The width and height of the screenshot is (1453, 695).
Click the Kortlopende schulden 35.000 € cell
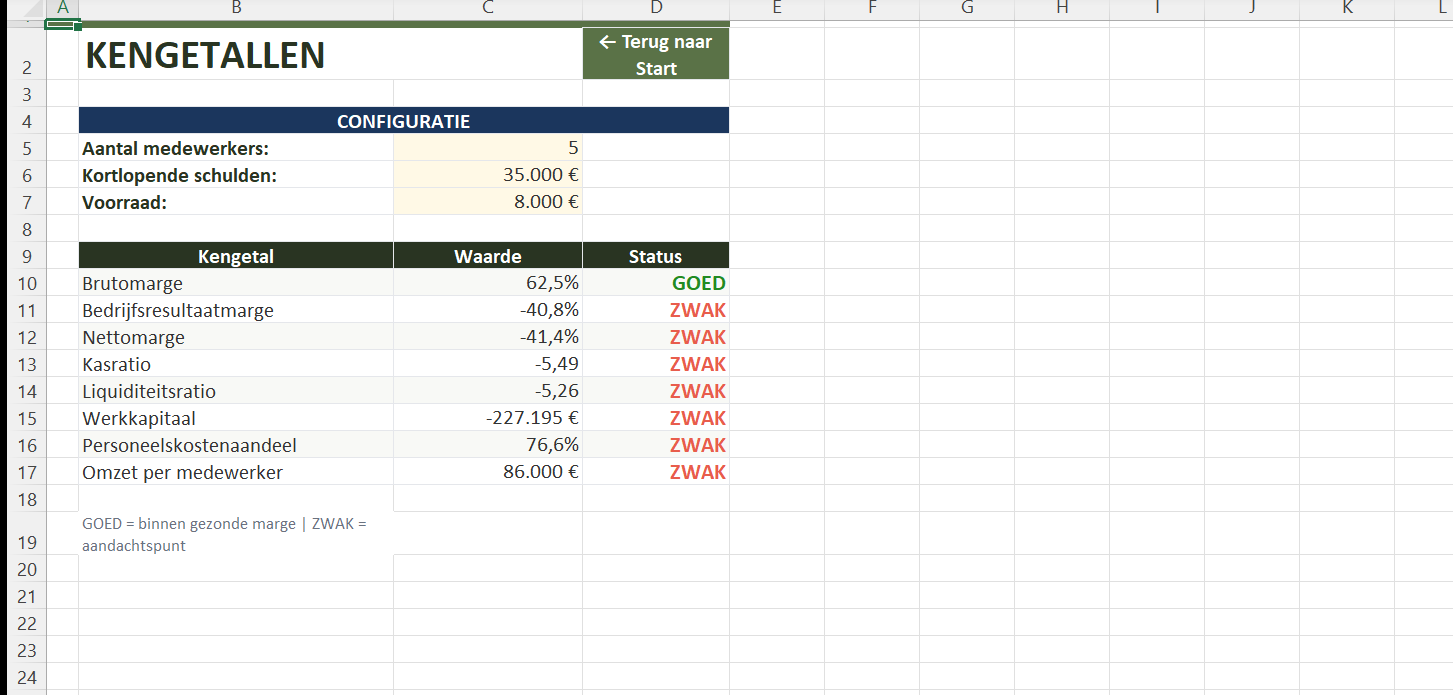click(487, 175)
